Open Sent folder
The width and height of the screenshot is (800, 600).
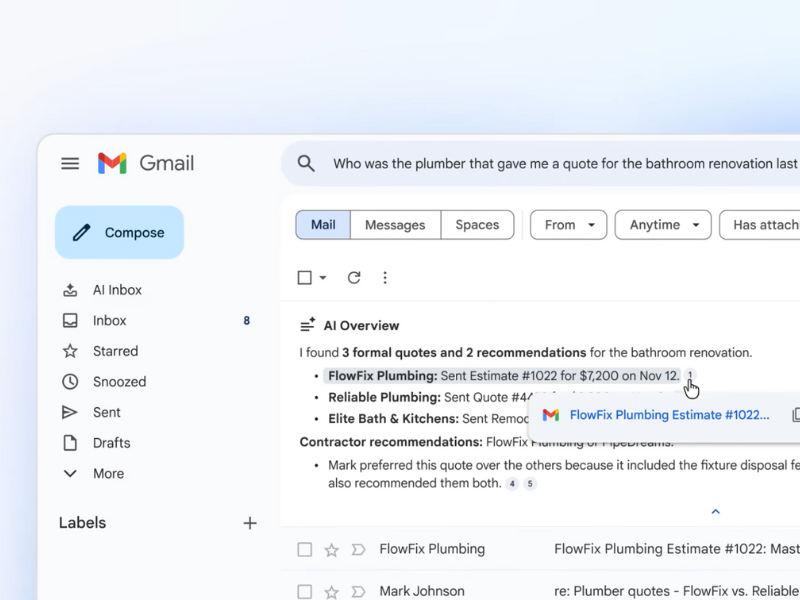107,412
